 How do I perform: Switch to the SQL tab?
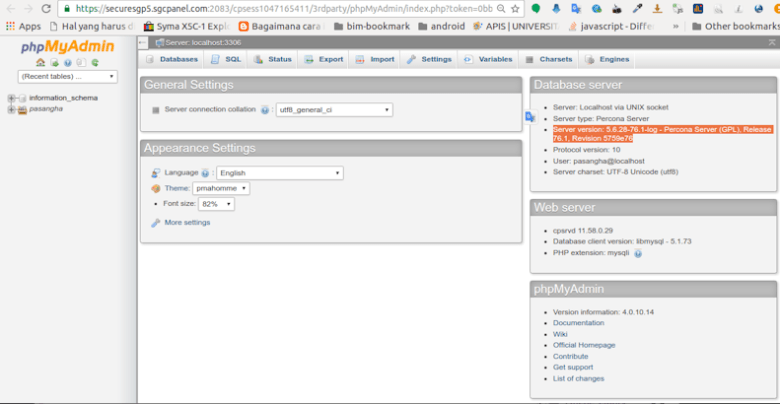[x=227, y=59]
